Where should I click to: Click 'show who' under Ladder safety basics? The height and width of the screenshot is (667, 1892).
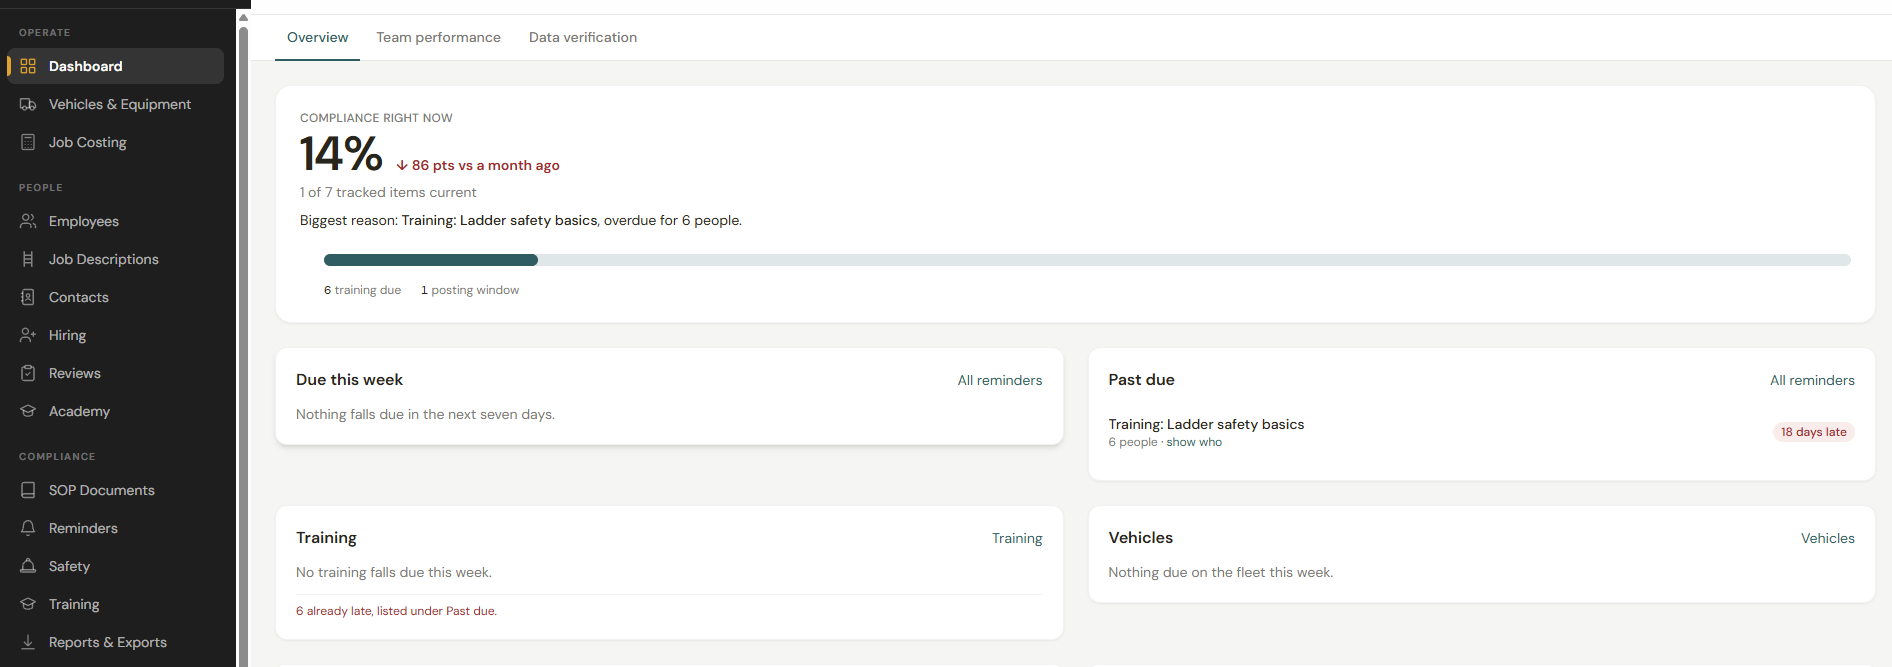[x=1194, y=442]
